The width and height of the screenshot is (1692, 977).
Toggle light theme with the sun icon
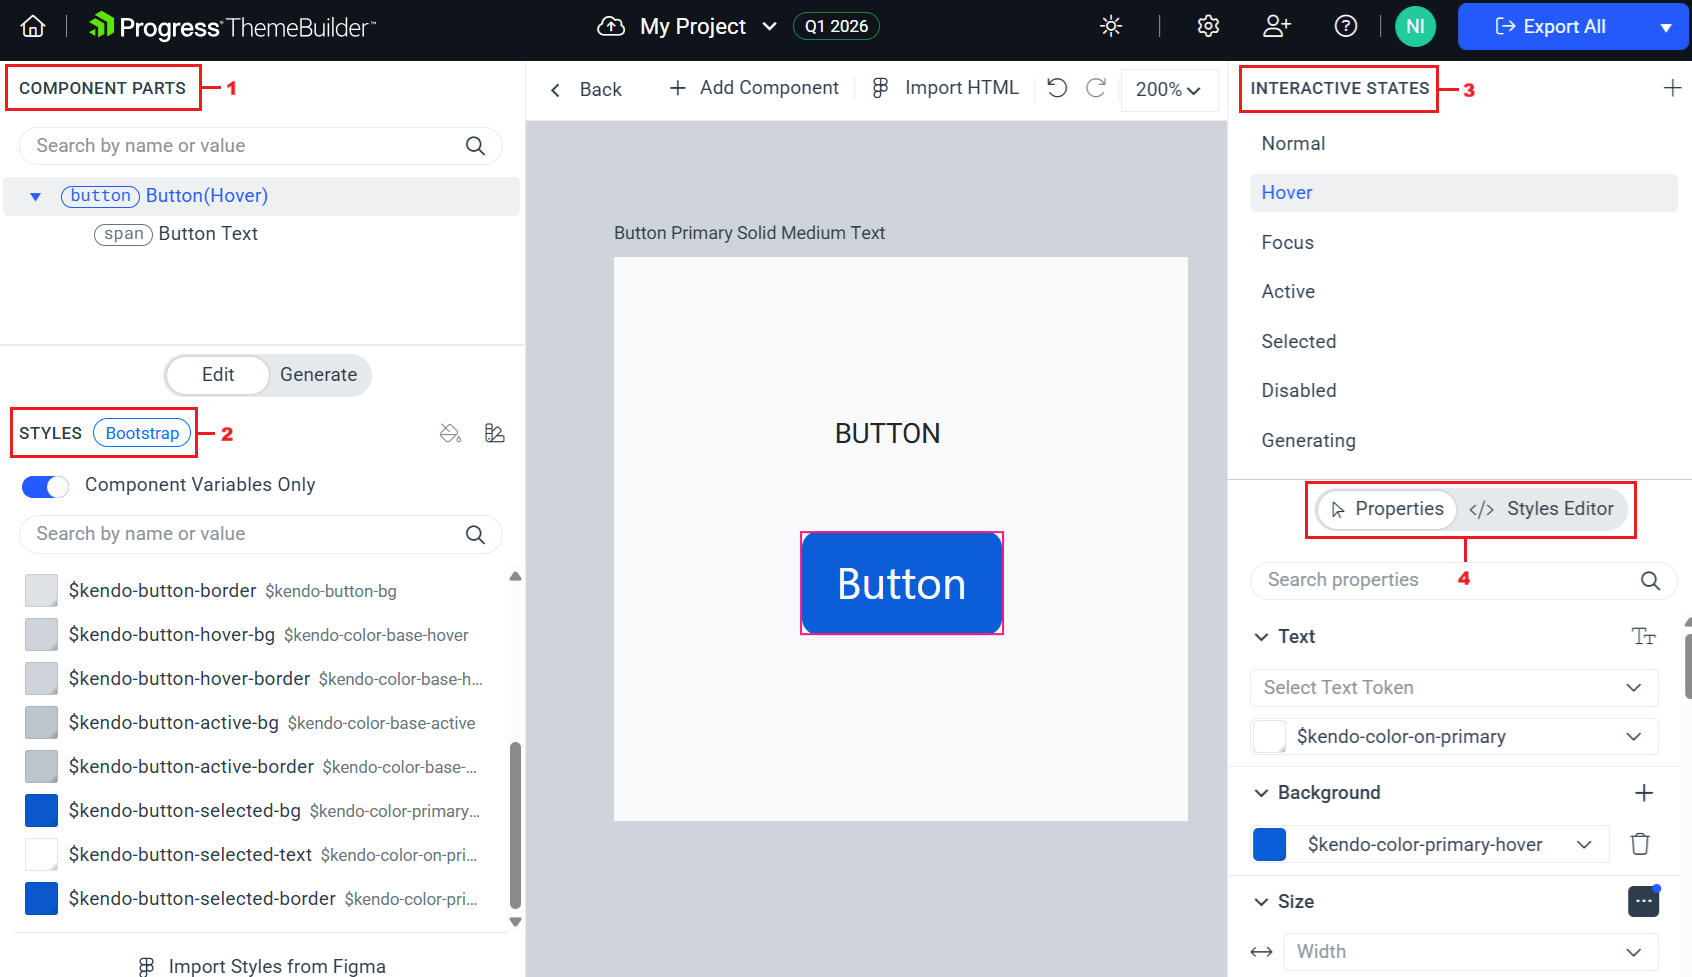[x=1110, y=26]
